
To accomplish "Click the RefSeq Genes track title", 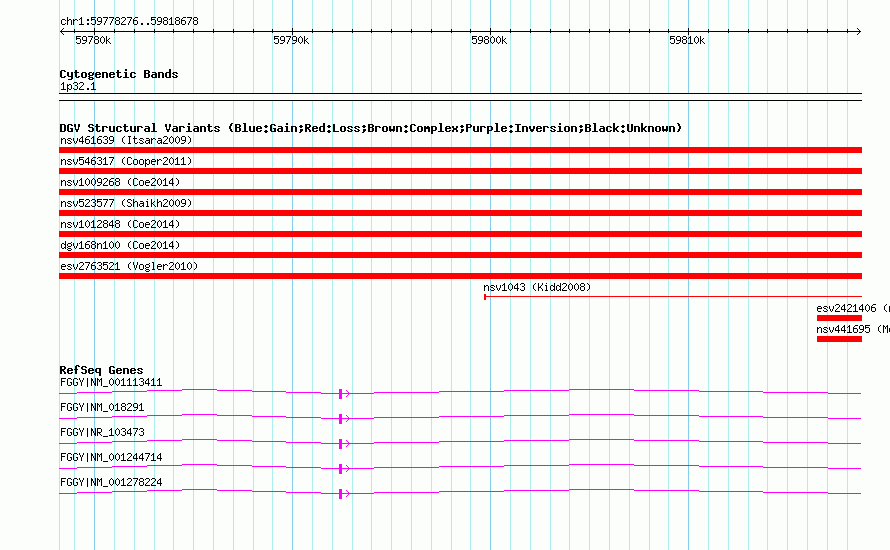I will (x=101, y=370).
